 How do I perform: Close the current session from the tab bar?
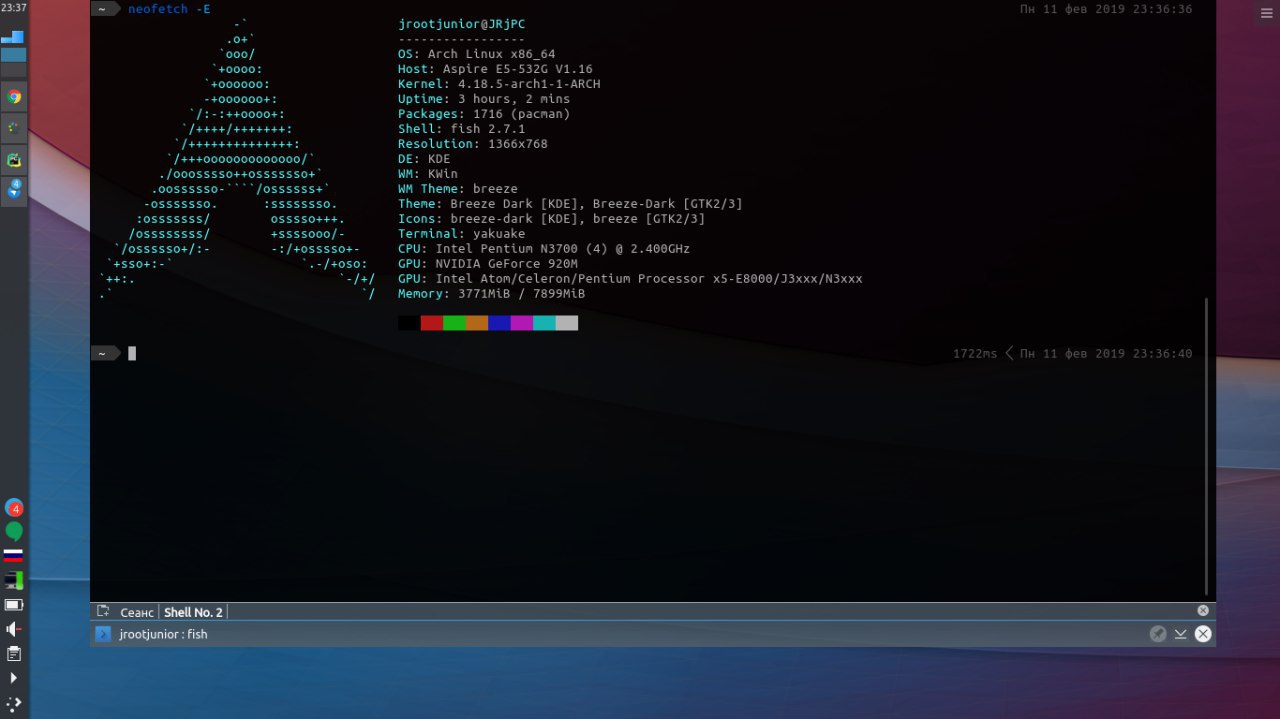[1203, 611]
